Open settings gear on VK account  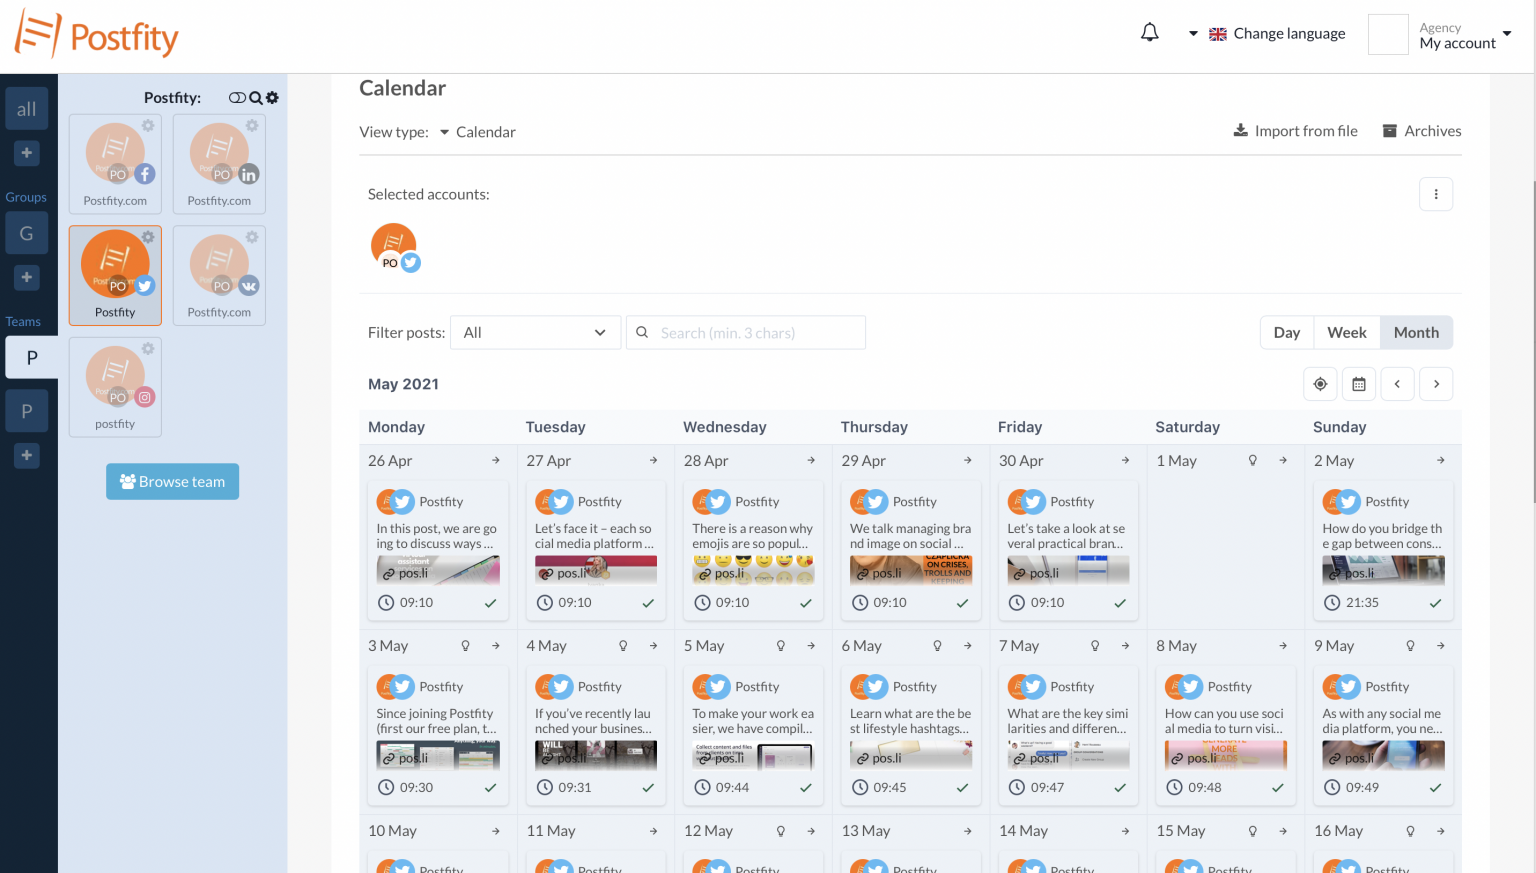252,237
